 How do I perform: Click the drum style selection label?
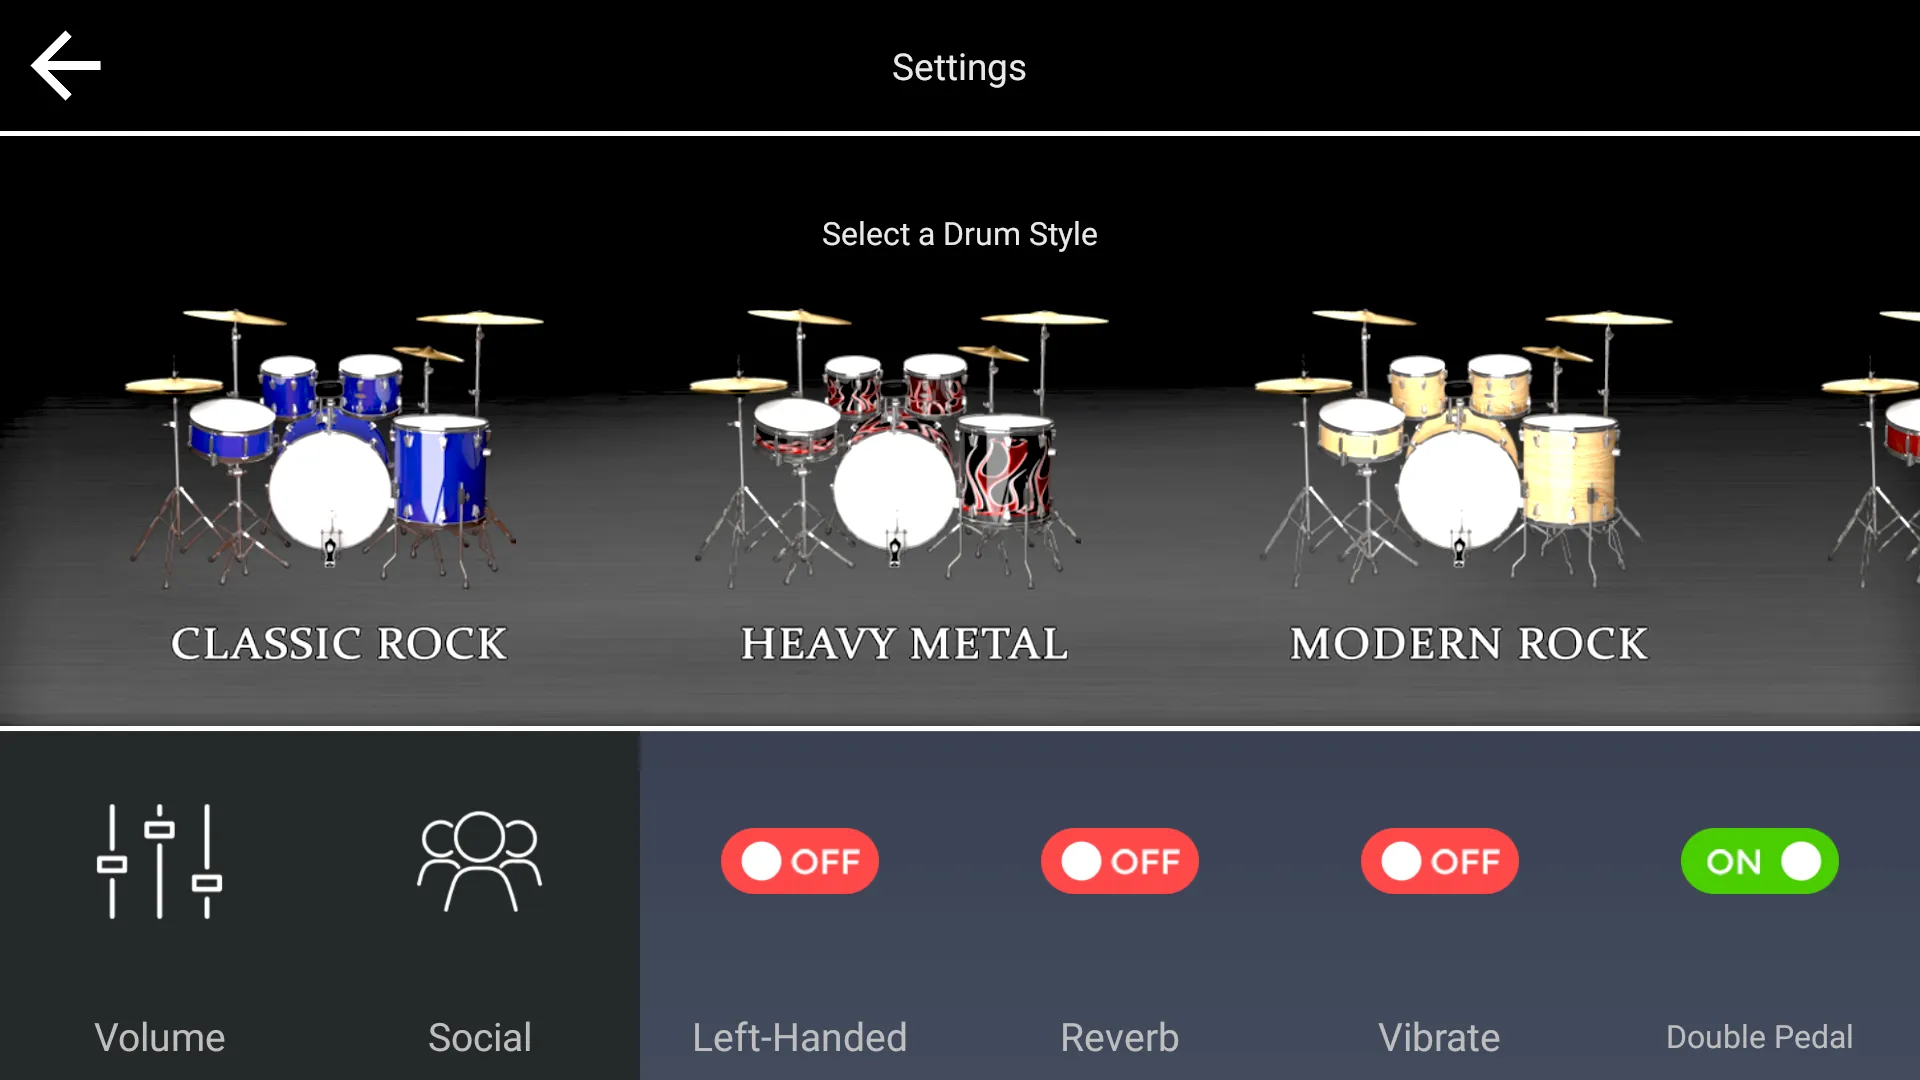pos(960,233)
